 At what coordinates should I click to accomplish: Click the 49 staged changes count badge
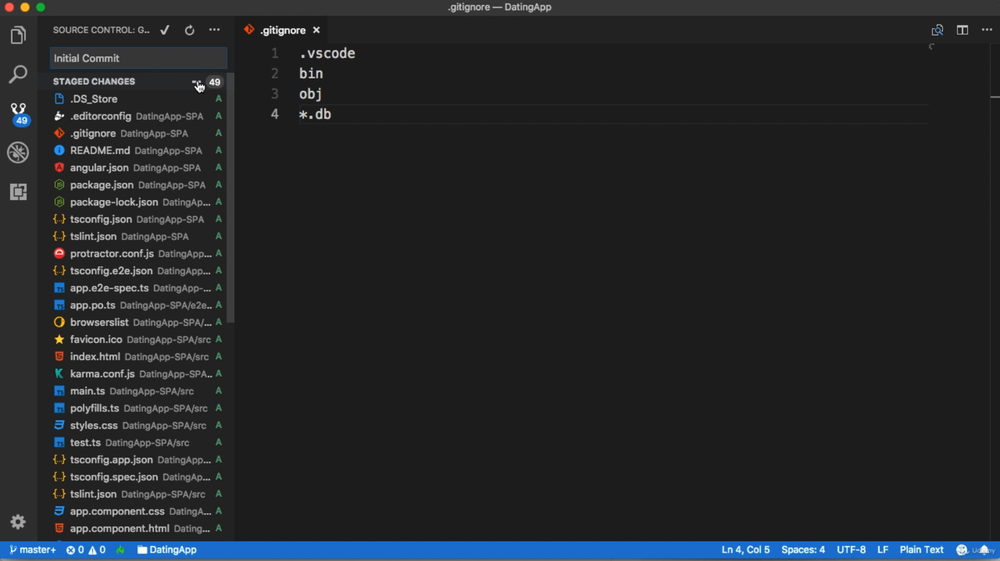[214, 82]
